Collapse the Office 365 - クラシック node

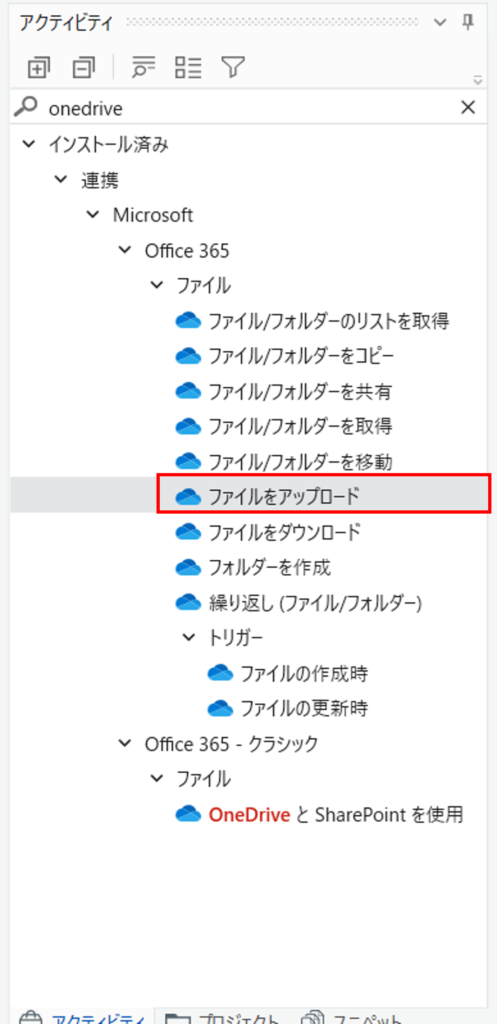[124, 743]
